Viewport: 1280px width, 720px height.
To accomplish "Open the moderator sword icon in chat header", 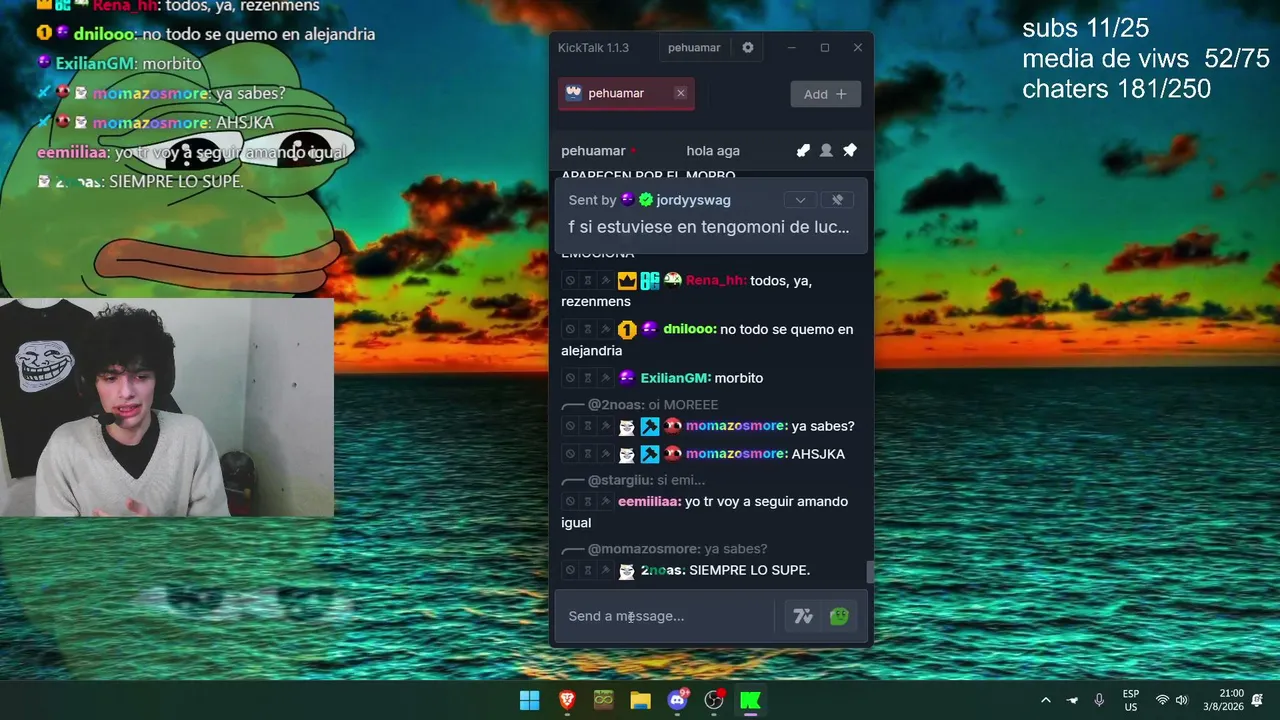I will [803, 150].
